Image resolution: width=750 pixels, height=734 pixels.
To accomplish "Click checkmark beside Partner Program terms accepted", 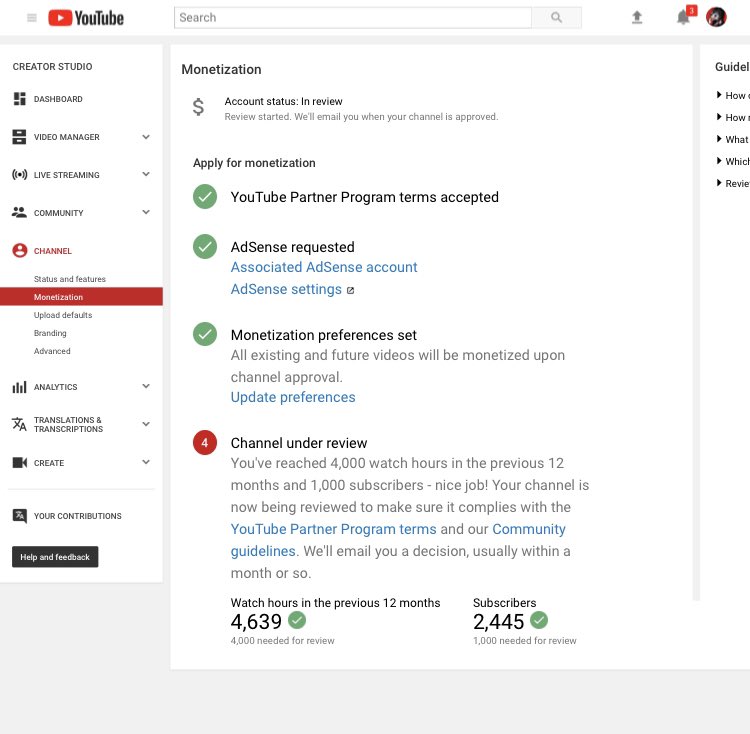I will point(205,197).
